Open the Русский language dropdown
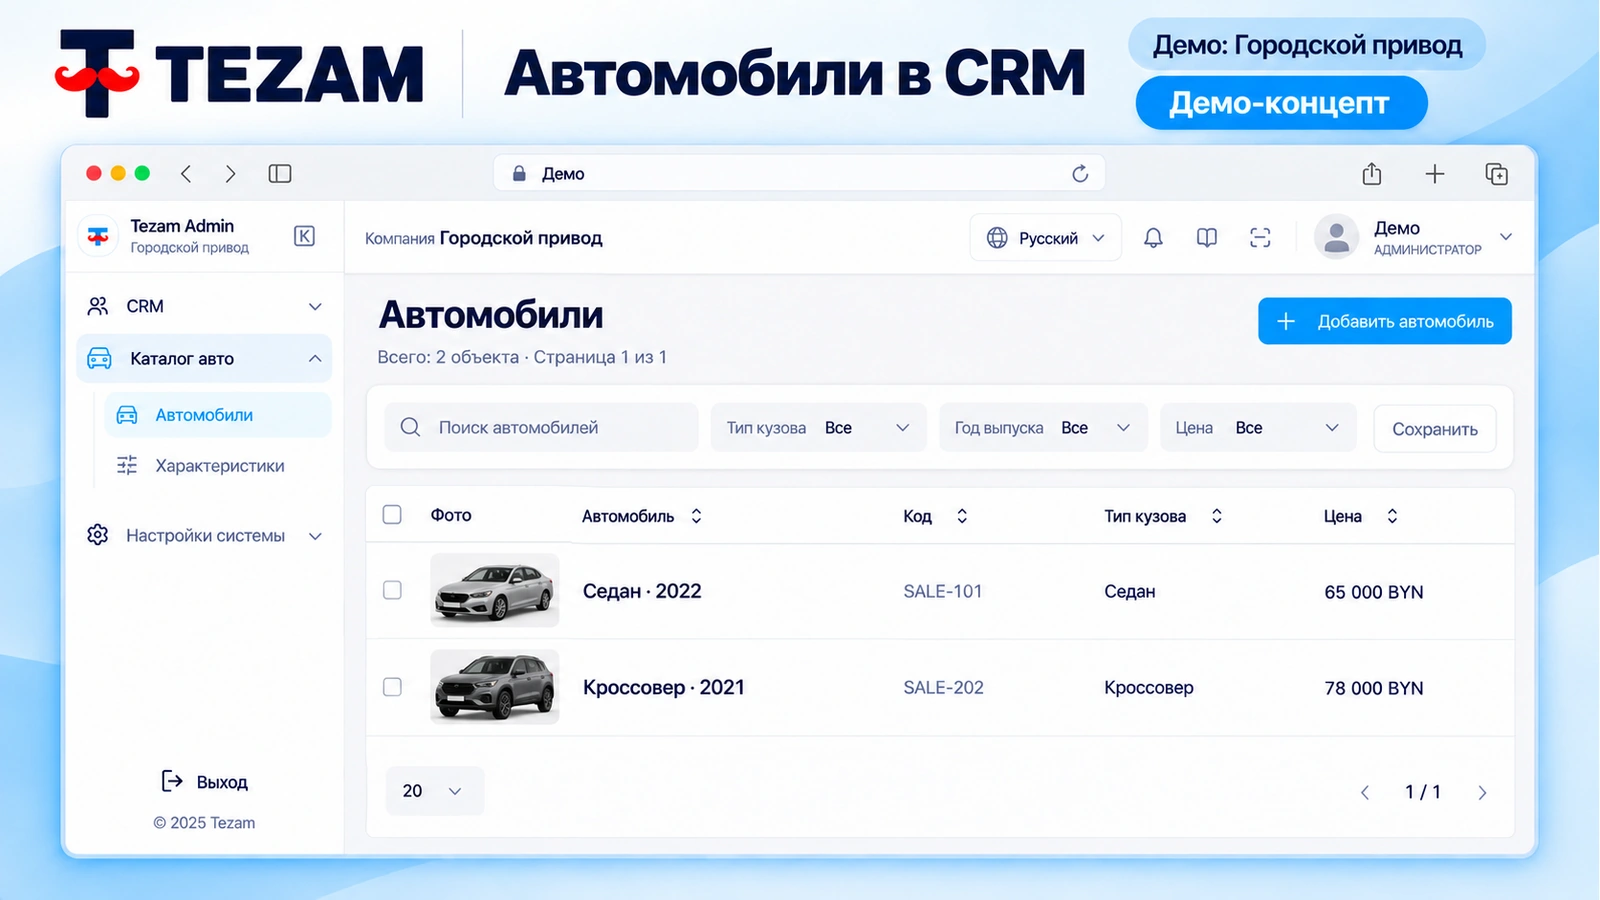1600x900 pixels. (x=1046, y=238)
